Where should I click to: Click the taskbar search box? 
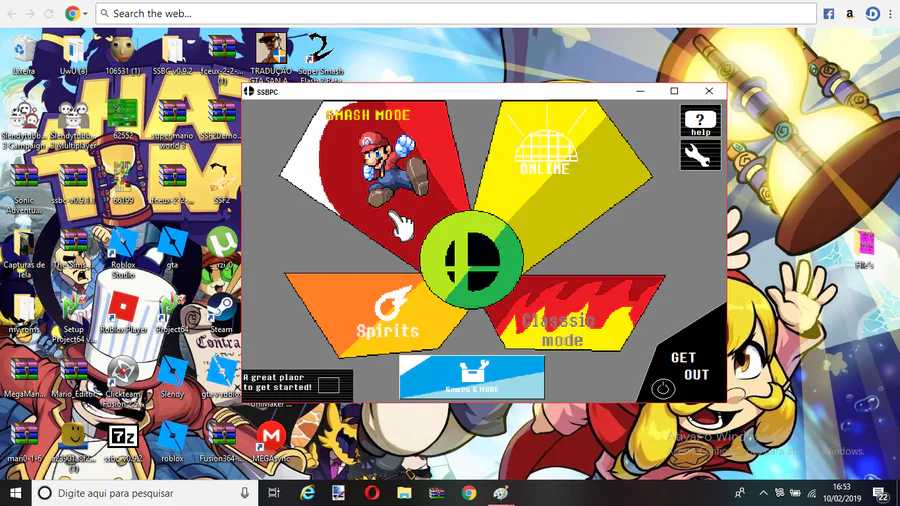click(145, 493)
